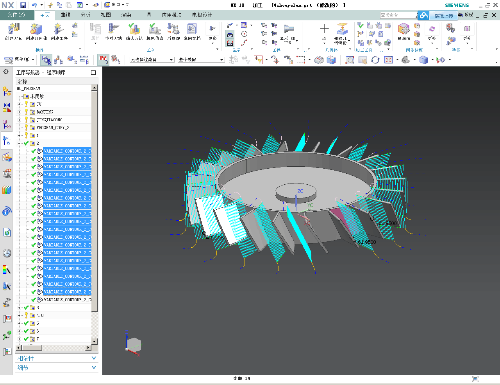Click the Create Operation ribbon icon
This screenshot has height=385, width=500.
point(59,32)
